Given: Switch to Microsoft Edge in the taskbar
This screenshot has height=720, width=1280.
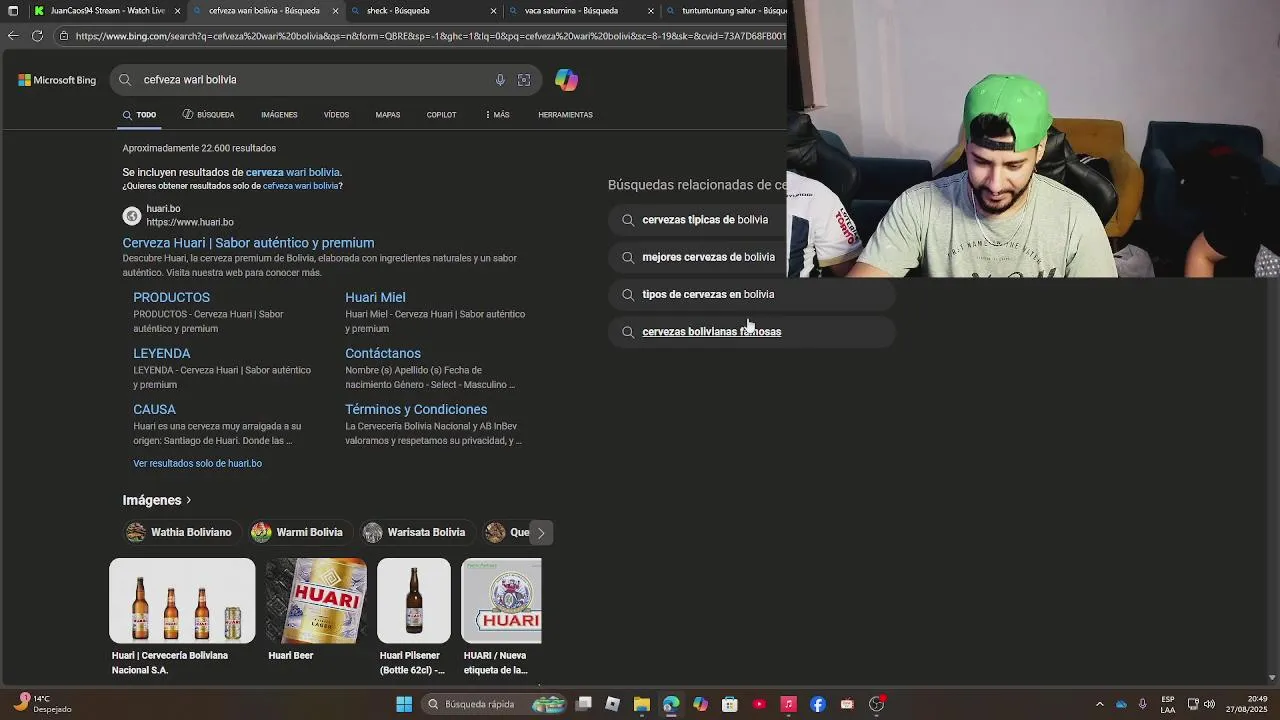Looking at the screenshot, I should pyautogui.click(x=671, y=704).
